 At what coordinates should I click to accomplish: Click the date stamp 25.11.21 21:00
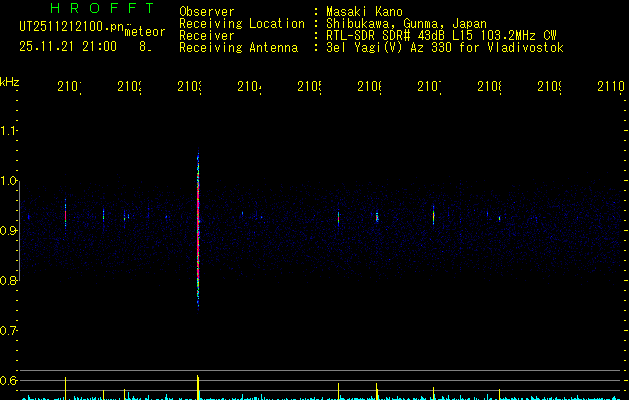point(68,47)
